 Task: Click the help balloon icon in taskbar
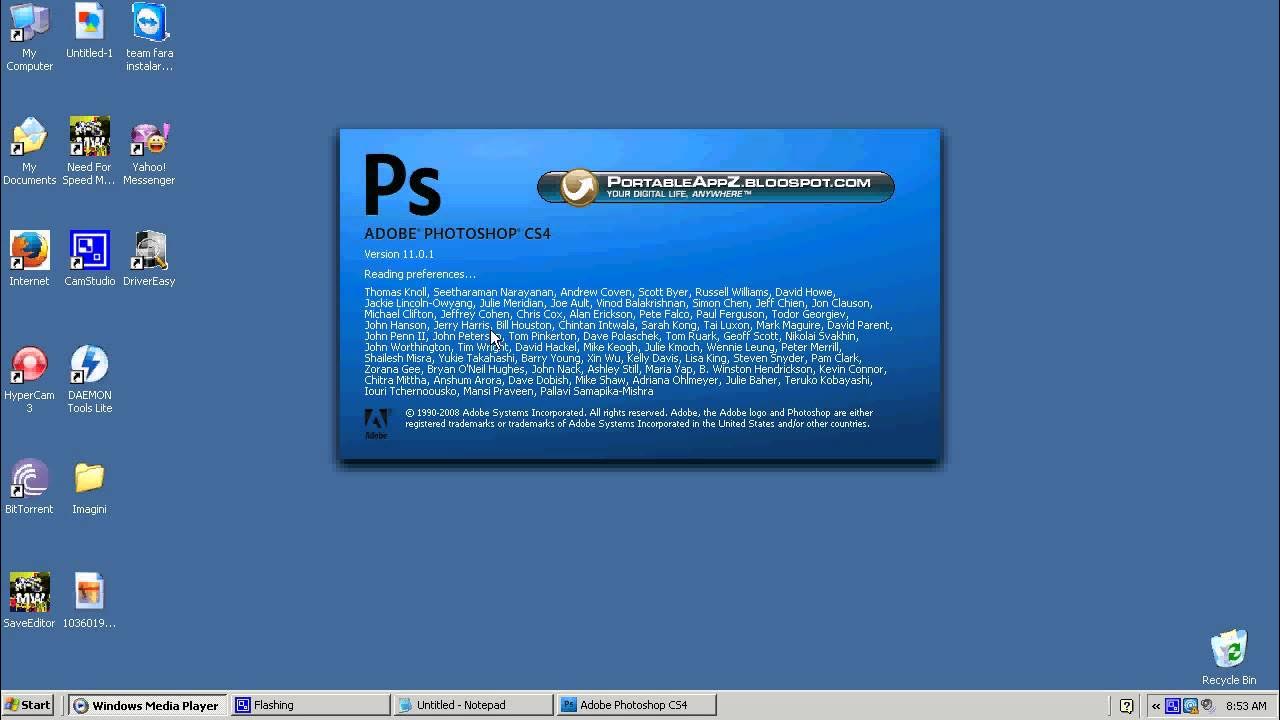[1126, 706]
